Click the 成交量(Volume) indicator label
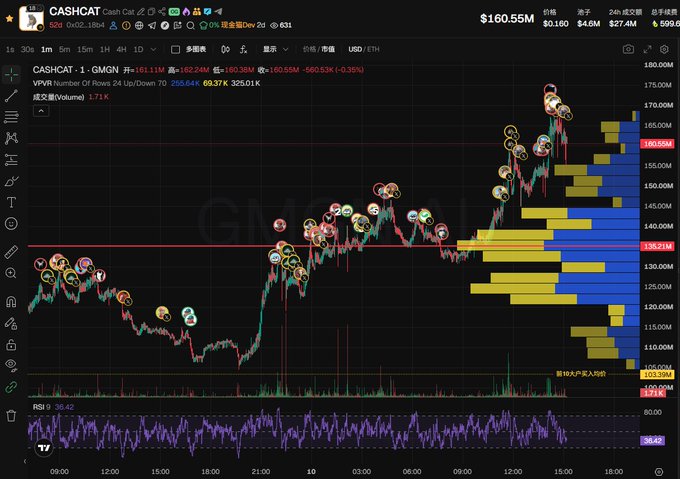The height and width of the screenshot is (479, 680). (x=59, y=97)
